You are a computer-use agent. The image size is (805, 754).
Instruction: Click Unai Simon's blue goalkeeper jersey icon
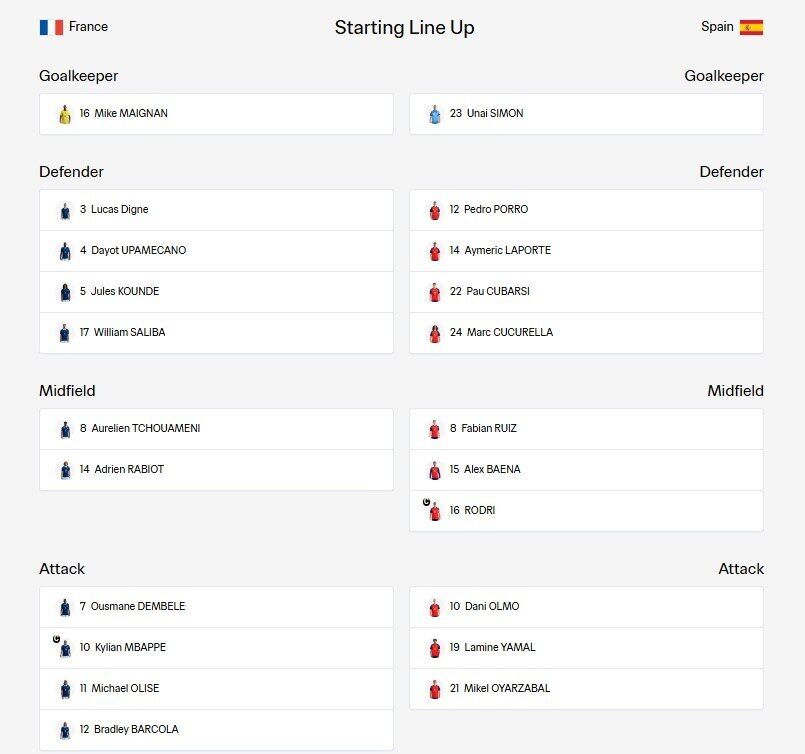coord(435,114)
